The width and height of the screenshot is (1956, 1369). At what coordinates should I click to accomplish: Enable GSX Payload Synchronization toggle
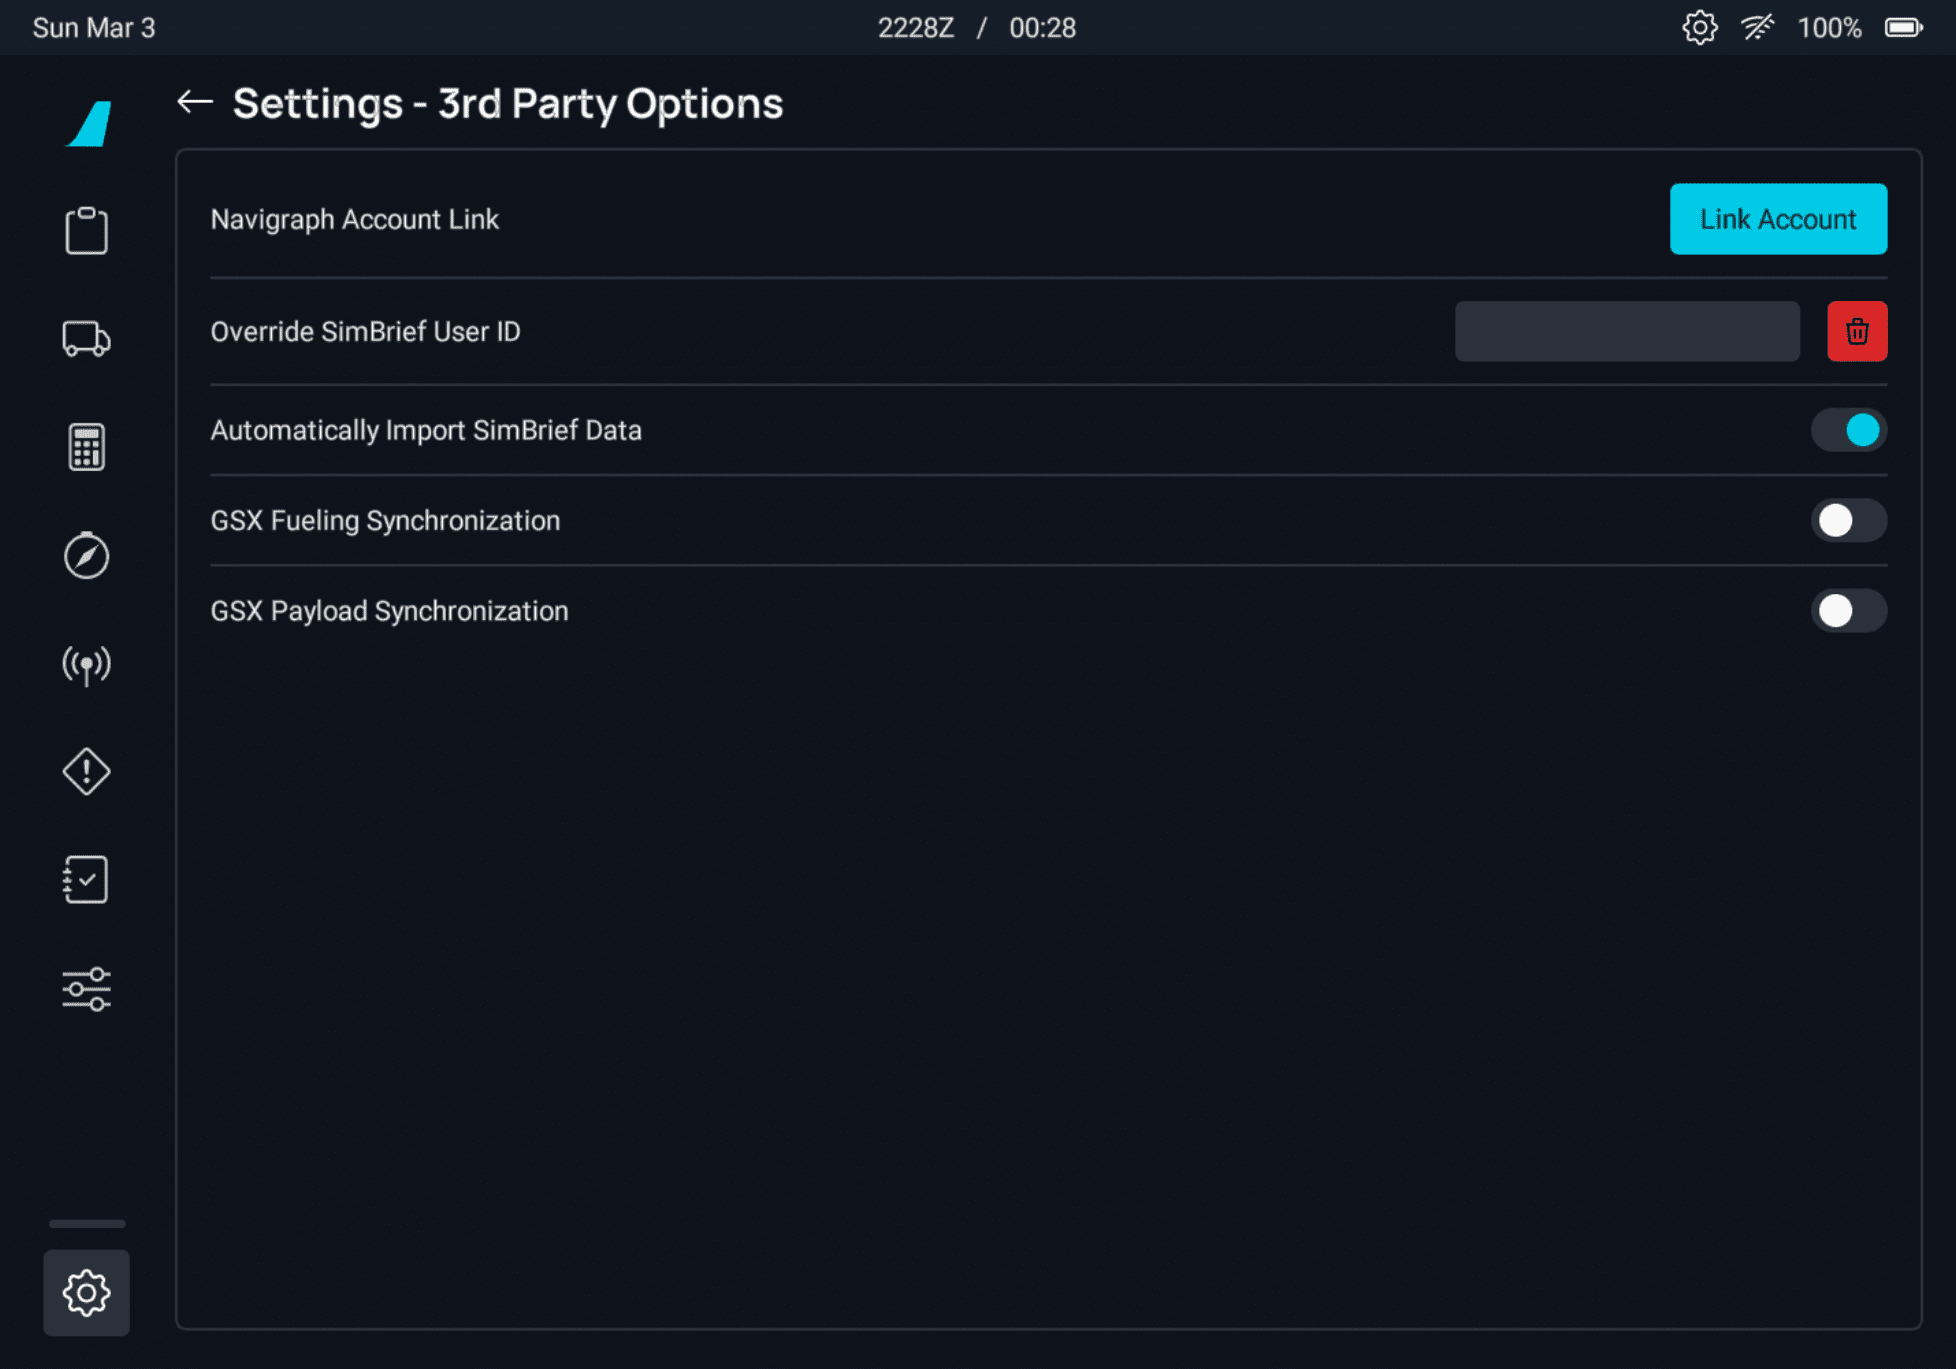[x=1848, y=611]
